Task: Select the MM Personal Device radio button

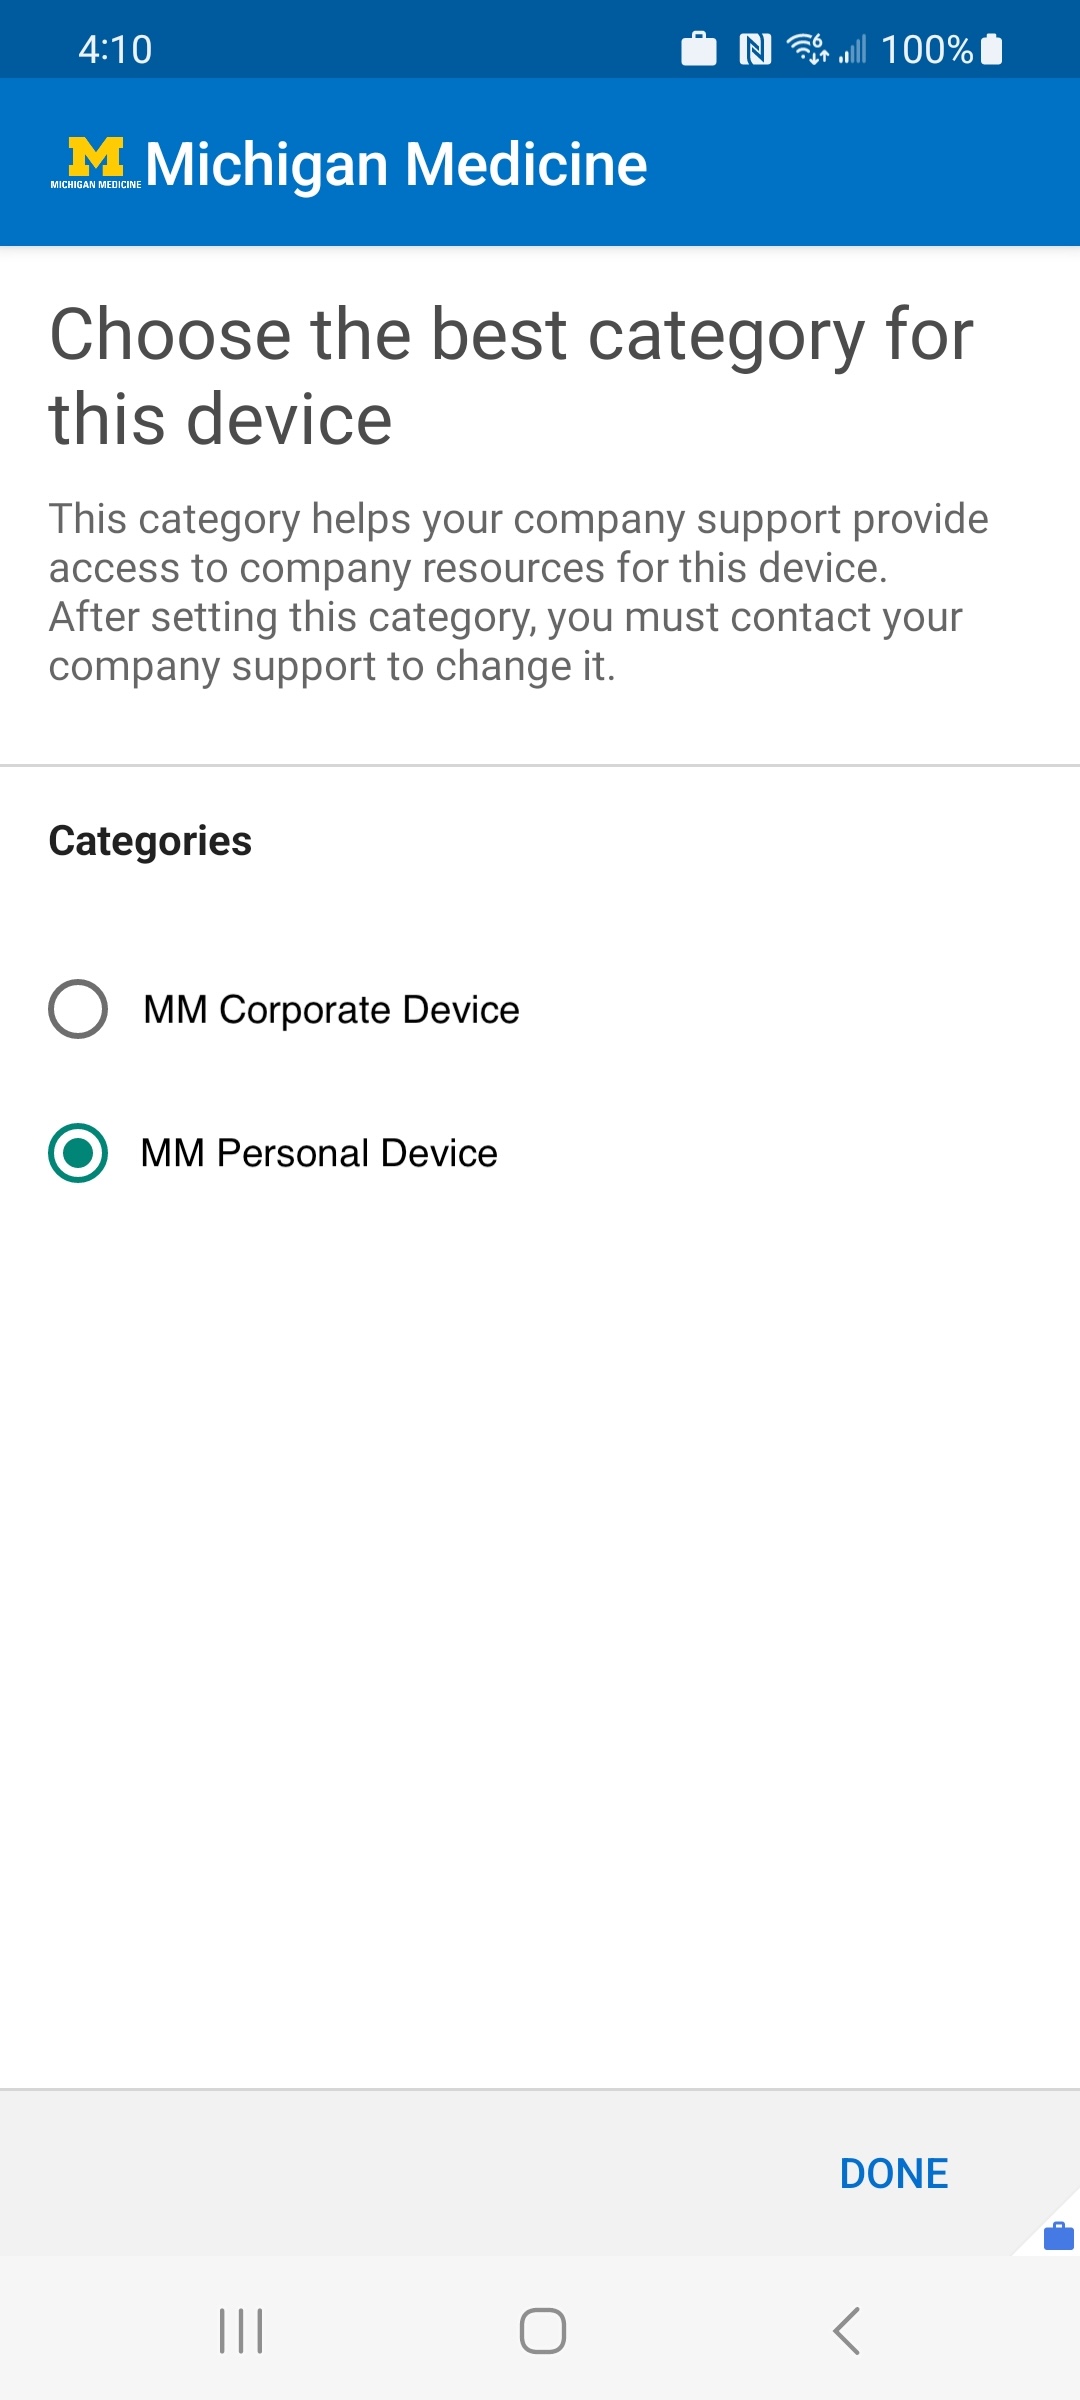Action: (x=78, y=1153)
